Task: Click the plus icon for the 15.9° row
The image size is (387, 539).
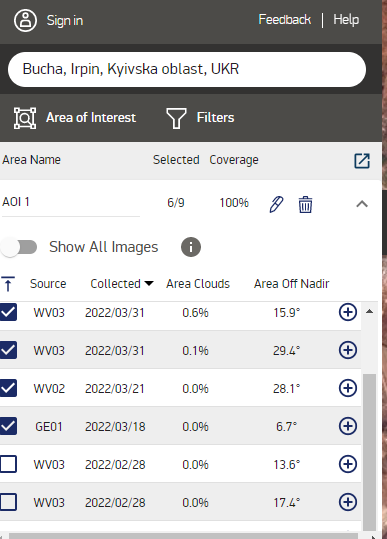Action: tap(348, 312)
